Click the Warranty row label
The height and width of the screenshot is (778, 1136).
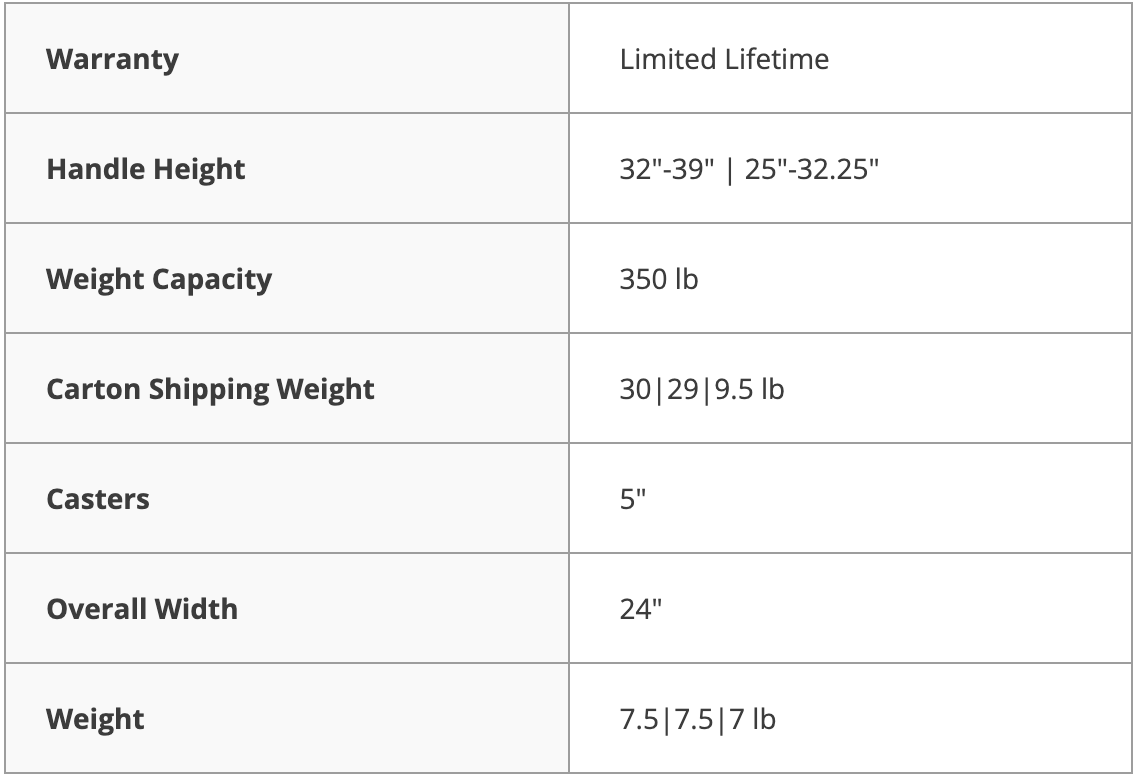(x=112, y=59)
